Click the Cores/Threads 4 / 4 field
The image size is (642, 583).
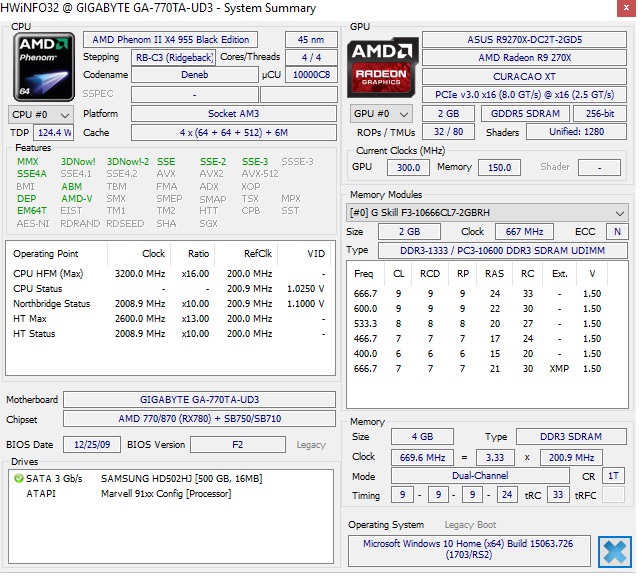[x=311, y=57]
